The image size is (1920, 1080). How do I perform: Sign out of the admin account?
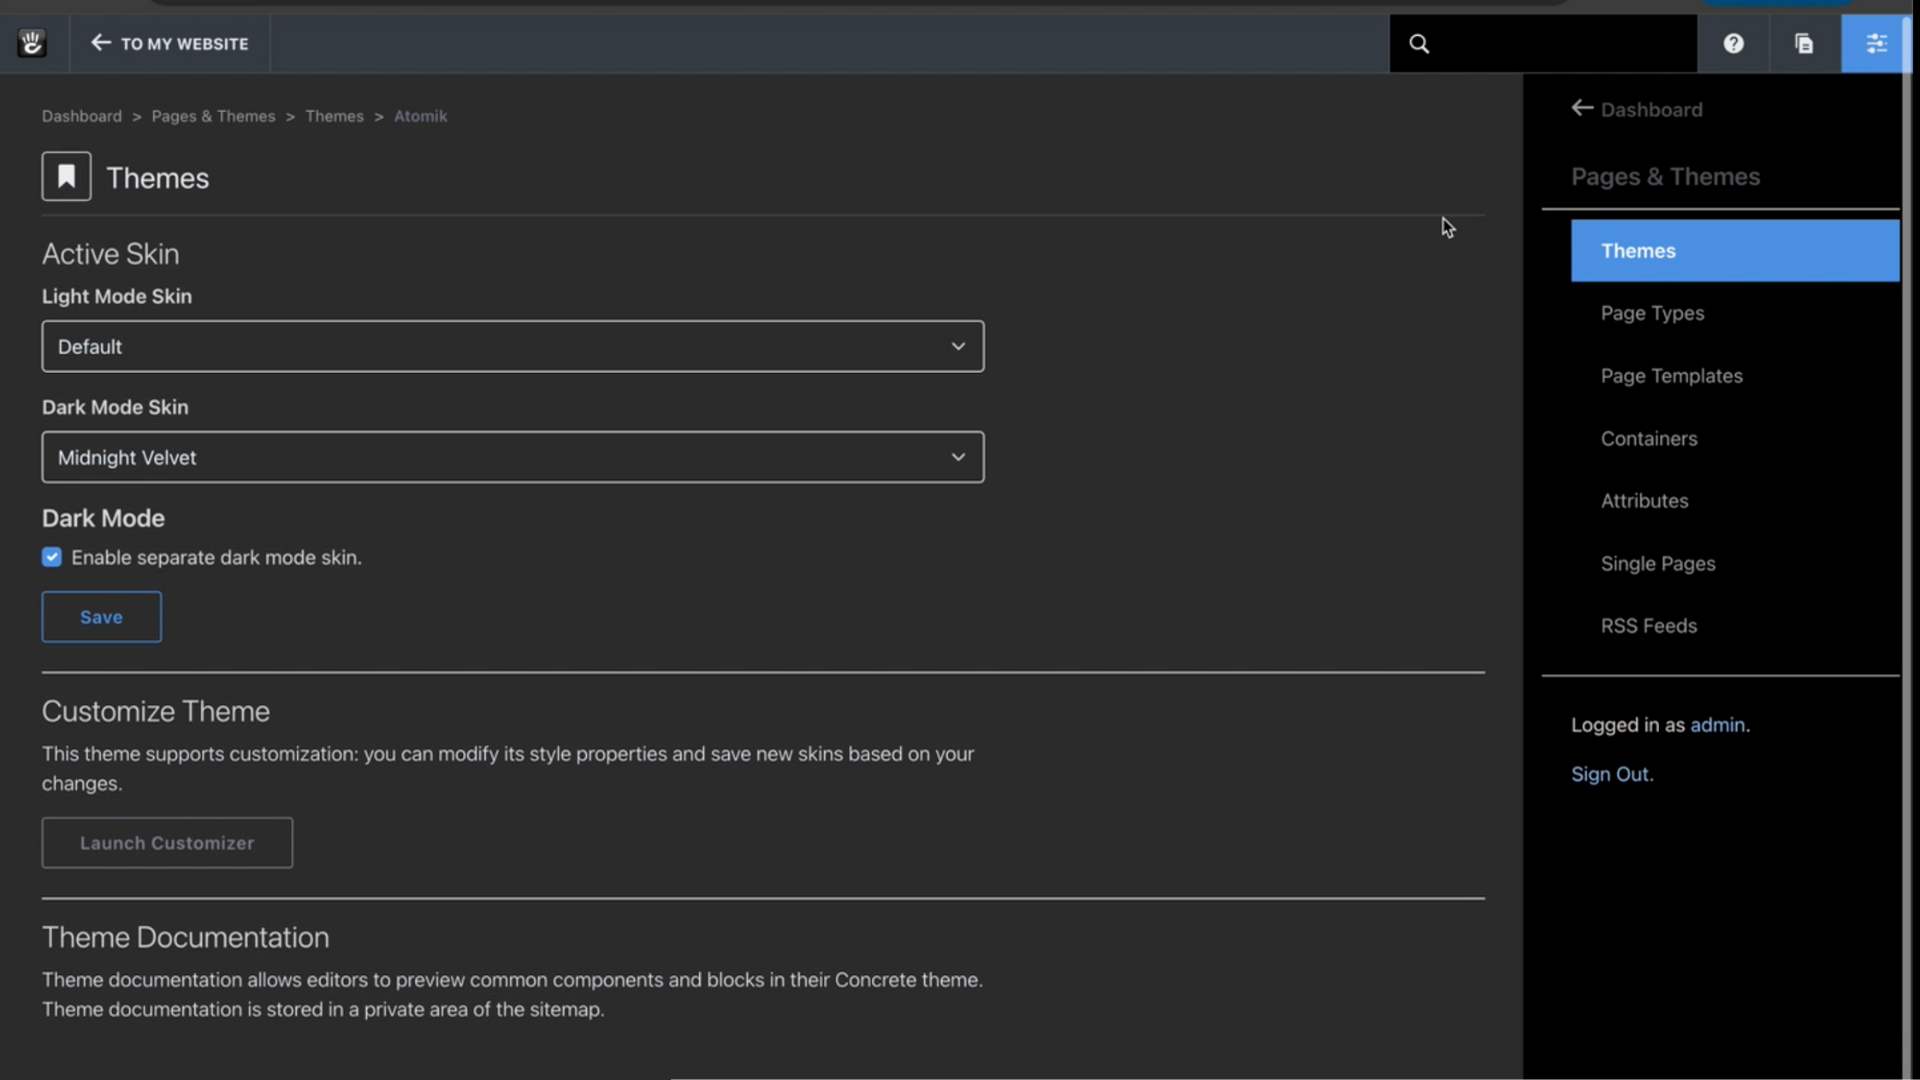(x=1611, y=774)
